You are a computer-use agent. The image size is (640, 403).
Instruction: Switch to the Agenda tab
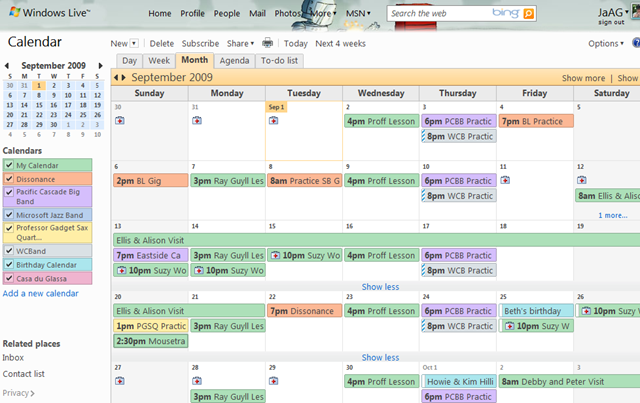click(x=234, y=60)
